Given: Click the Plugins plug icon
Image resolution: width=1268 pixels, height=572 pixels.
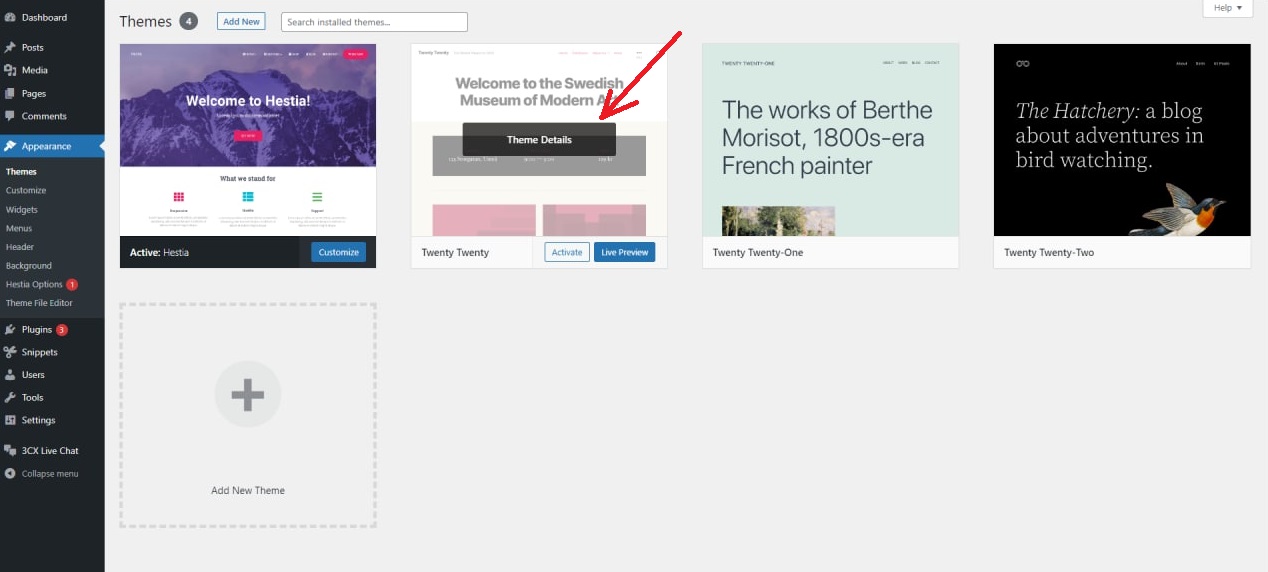Looking at the screenshot, I should pyautogui.click(x=10, y=329).
